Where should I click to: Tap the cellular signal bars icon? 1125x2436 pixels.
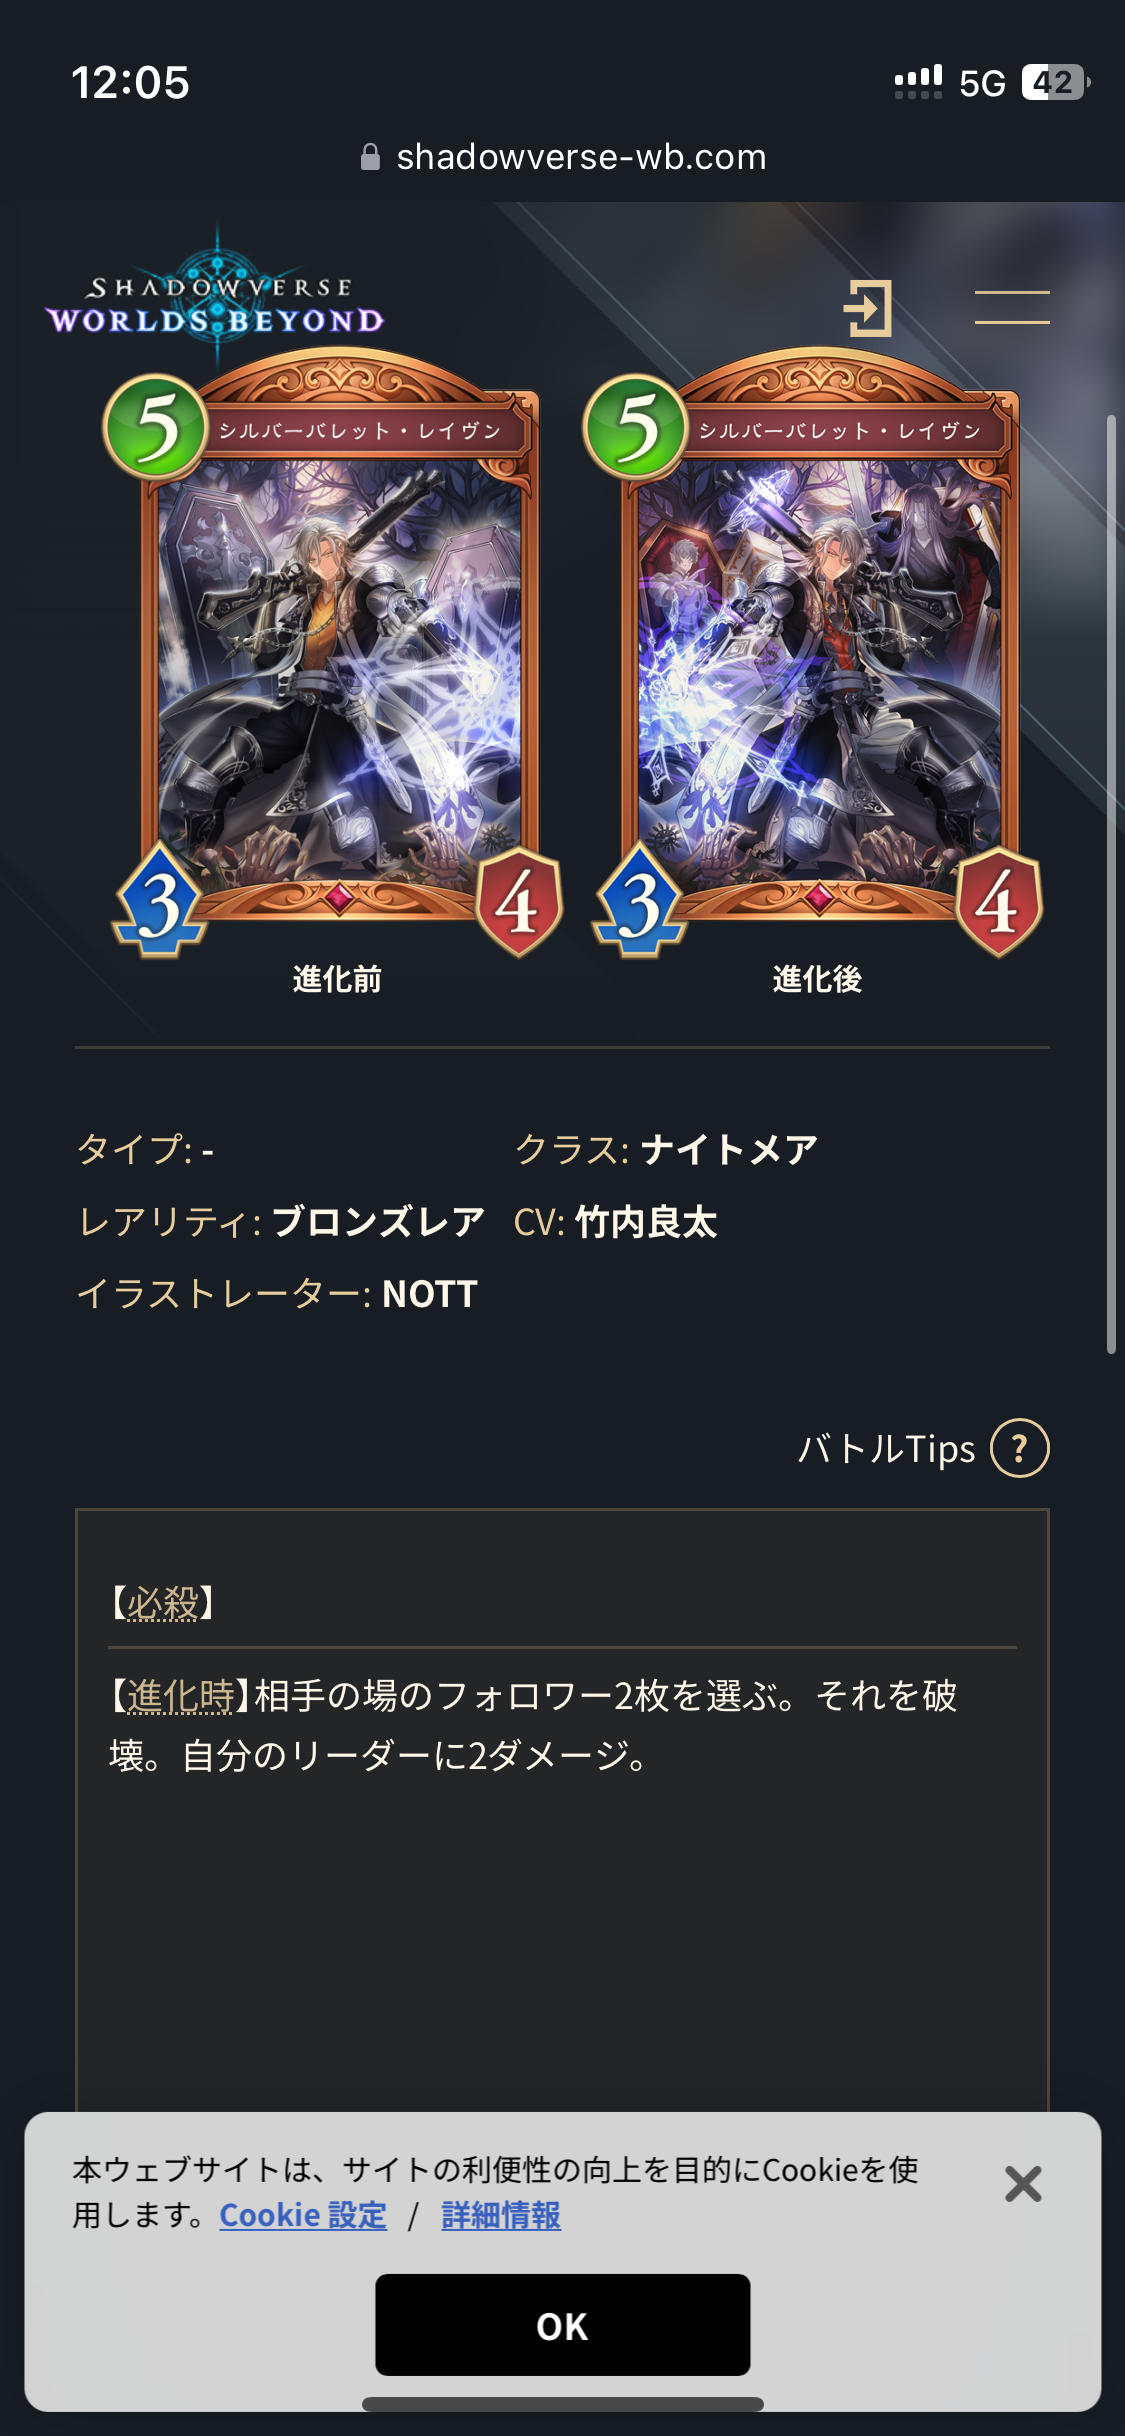918,82
